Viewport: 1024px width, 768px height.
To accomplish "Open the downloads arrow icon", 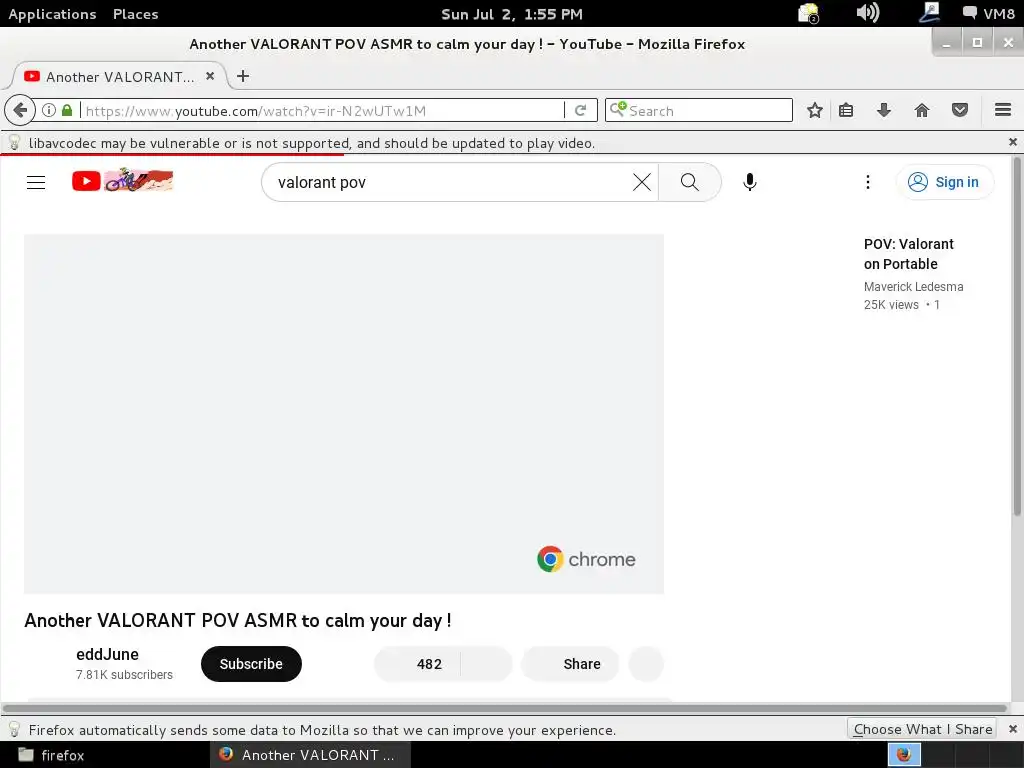I will [x=884, y=110].
